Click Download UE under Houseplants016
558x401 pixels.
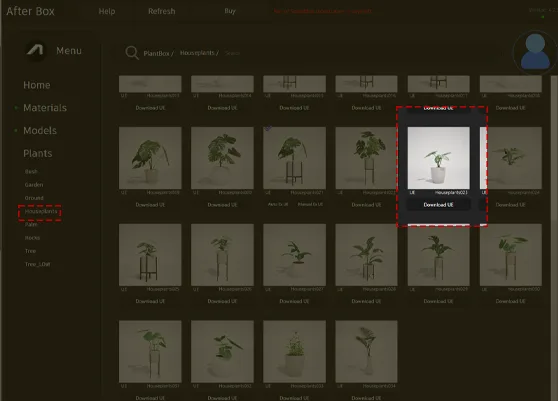click(366, 108)
